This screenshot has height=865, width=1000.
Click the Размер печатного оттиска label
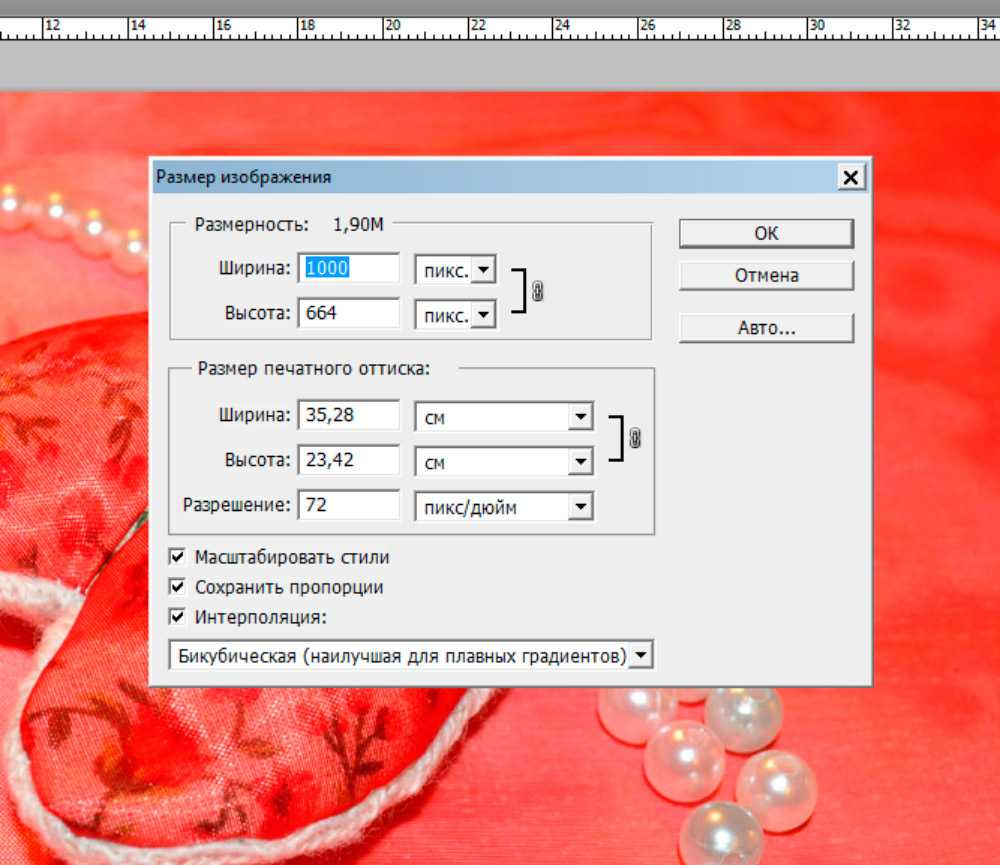[314, 369]
